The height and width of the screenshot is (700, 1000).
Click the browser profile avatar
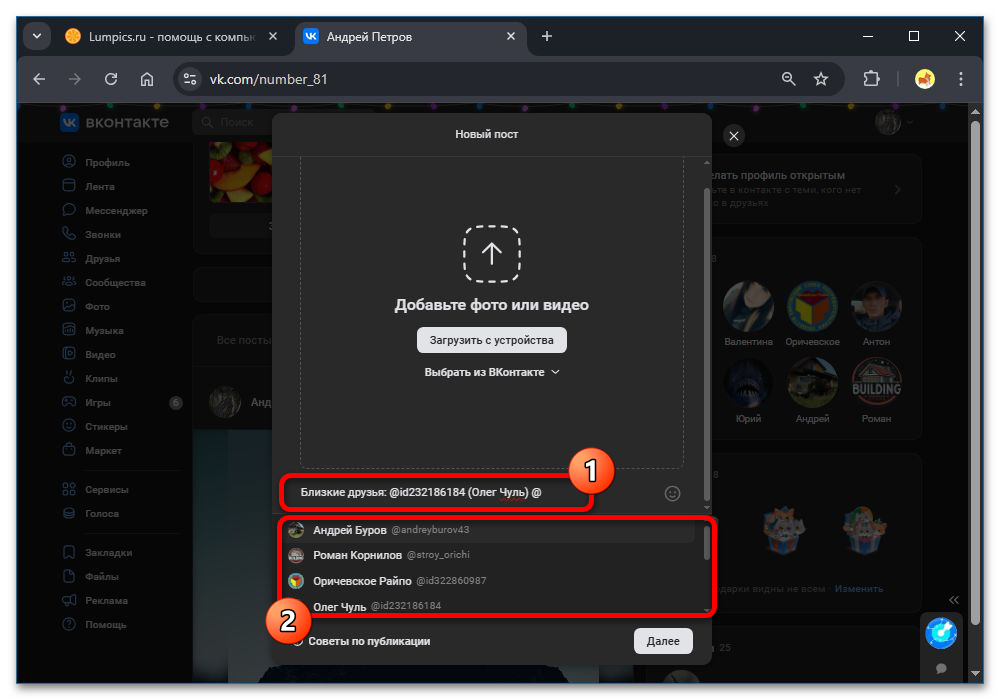pos(925,79)
